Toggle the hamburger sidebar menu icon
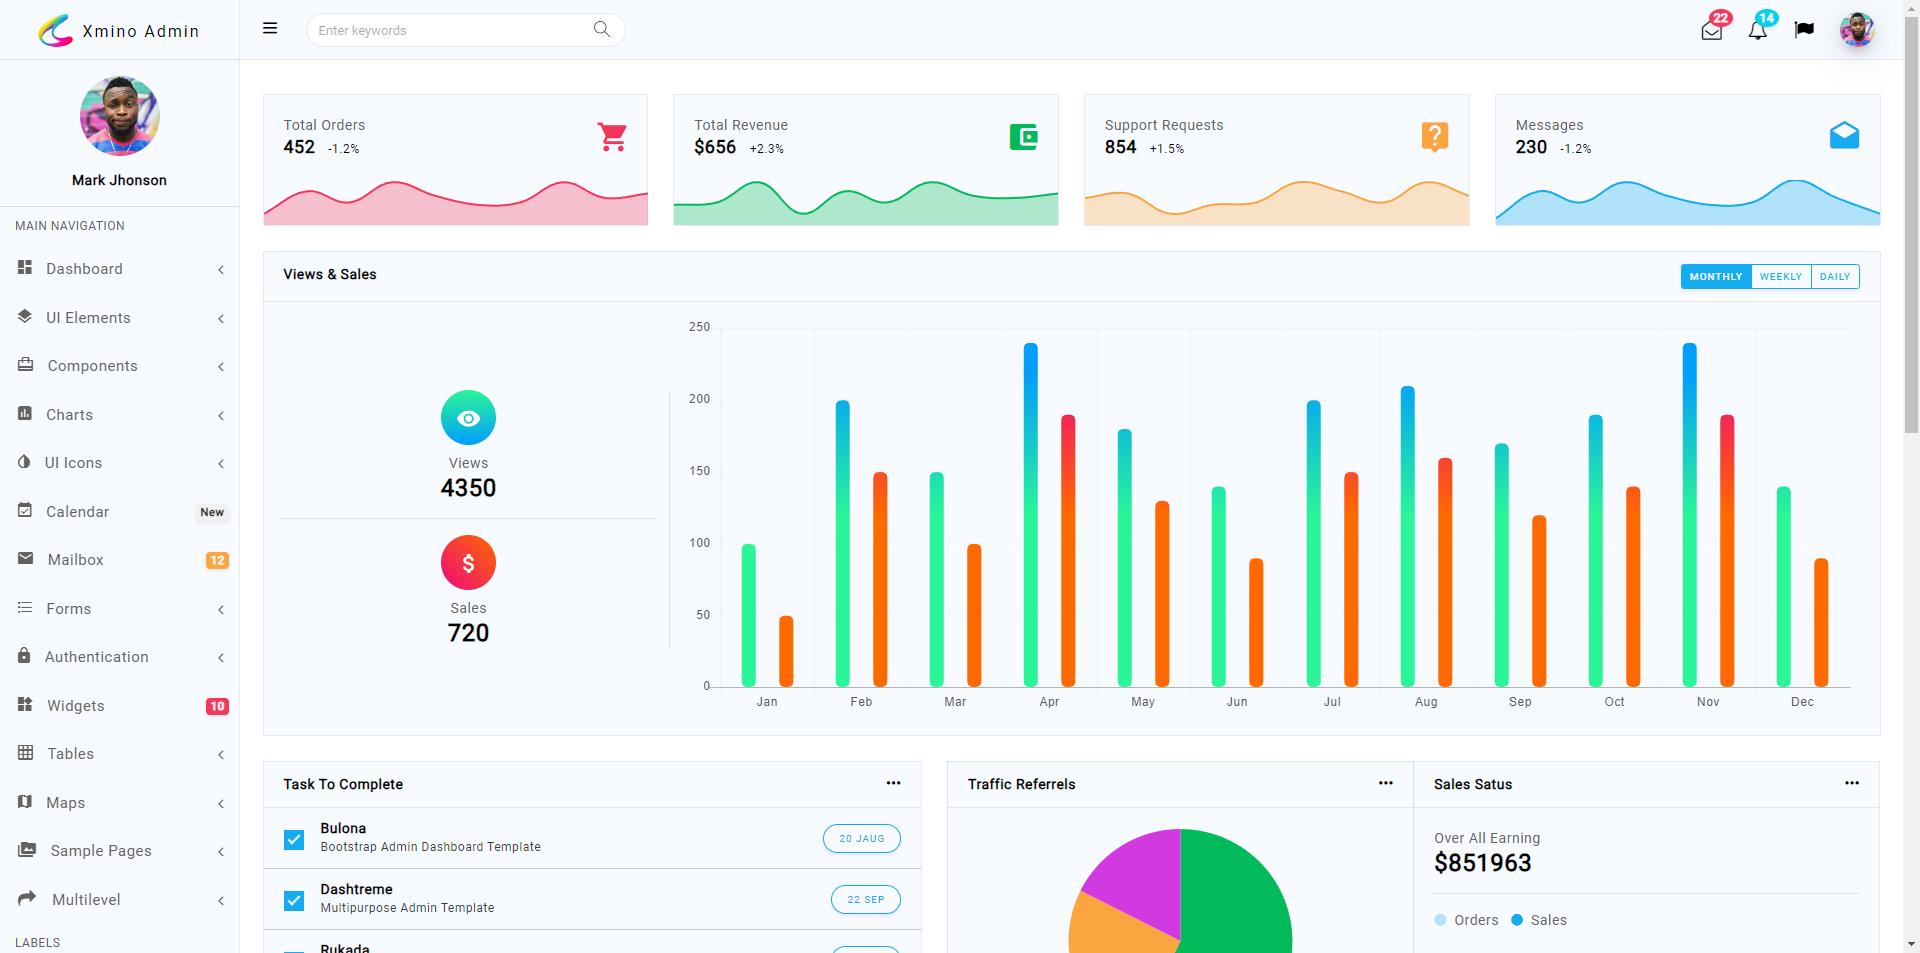The image size is (1920, 953). 270,29
